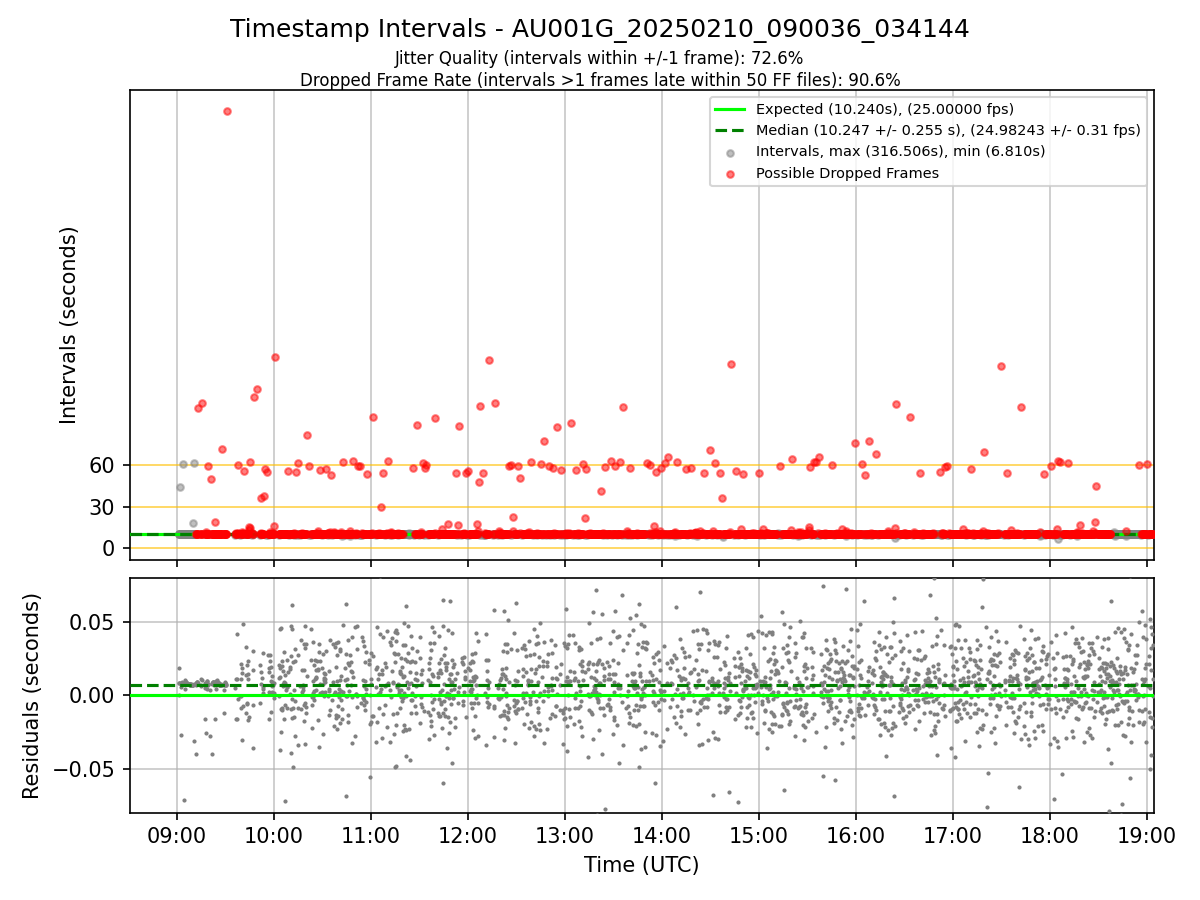1200x900 pixels.
Task: Click the legend entry starting 'Median (10.247'
Action: (x=948, y=130)
